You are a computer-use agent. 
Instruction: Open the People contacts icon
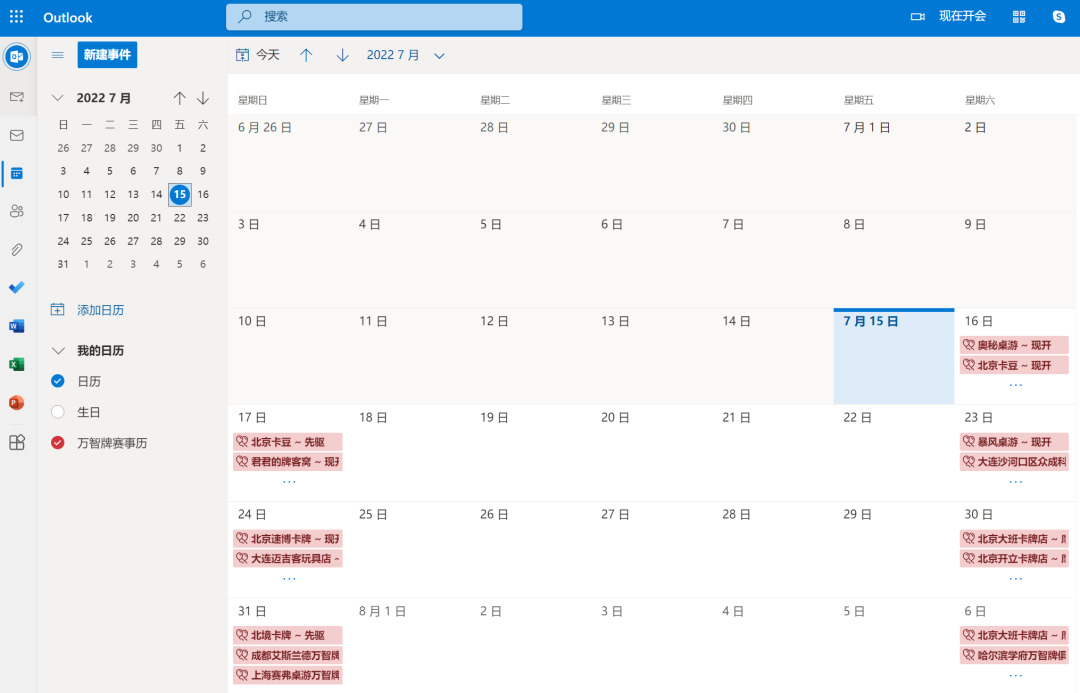[x=16, y=211]
